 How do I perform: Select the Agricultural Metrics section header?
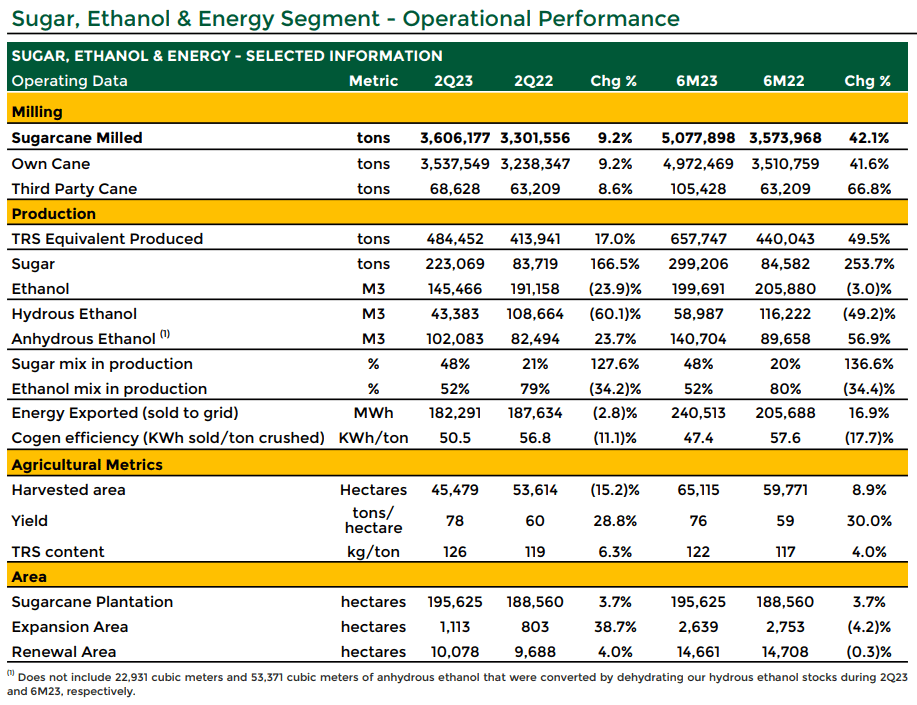tap(457, 463)
